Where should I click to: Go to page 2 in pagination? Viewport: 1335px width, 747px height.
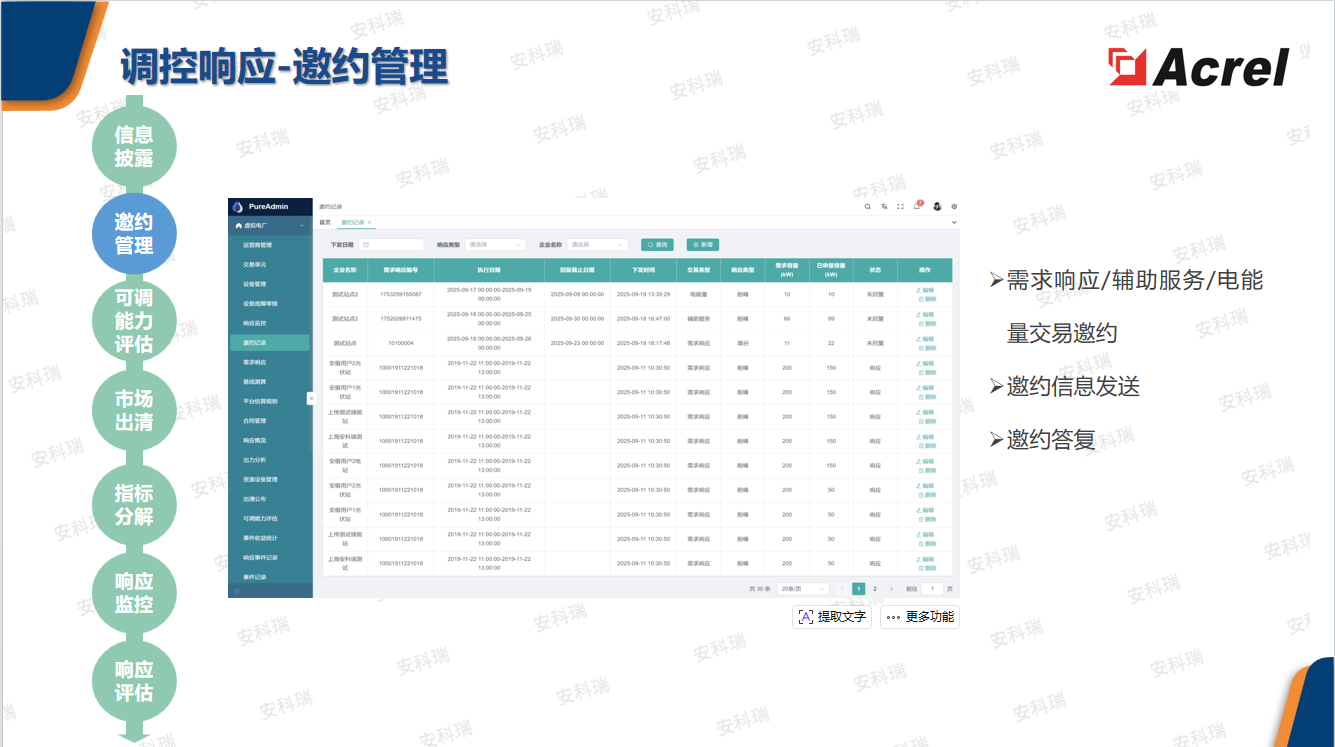coord(874,589)
